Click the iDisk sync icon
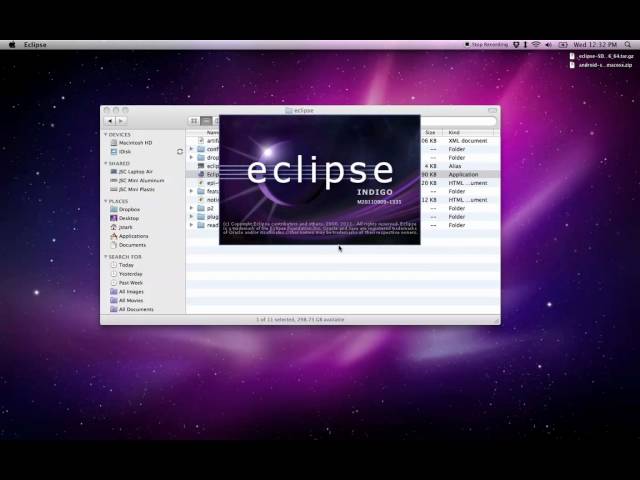This screenshot has height=480, width=640. [180, 151]
